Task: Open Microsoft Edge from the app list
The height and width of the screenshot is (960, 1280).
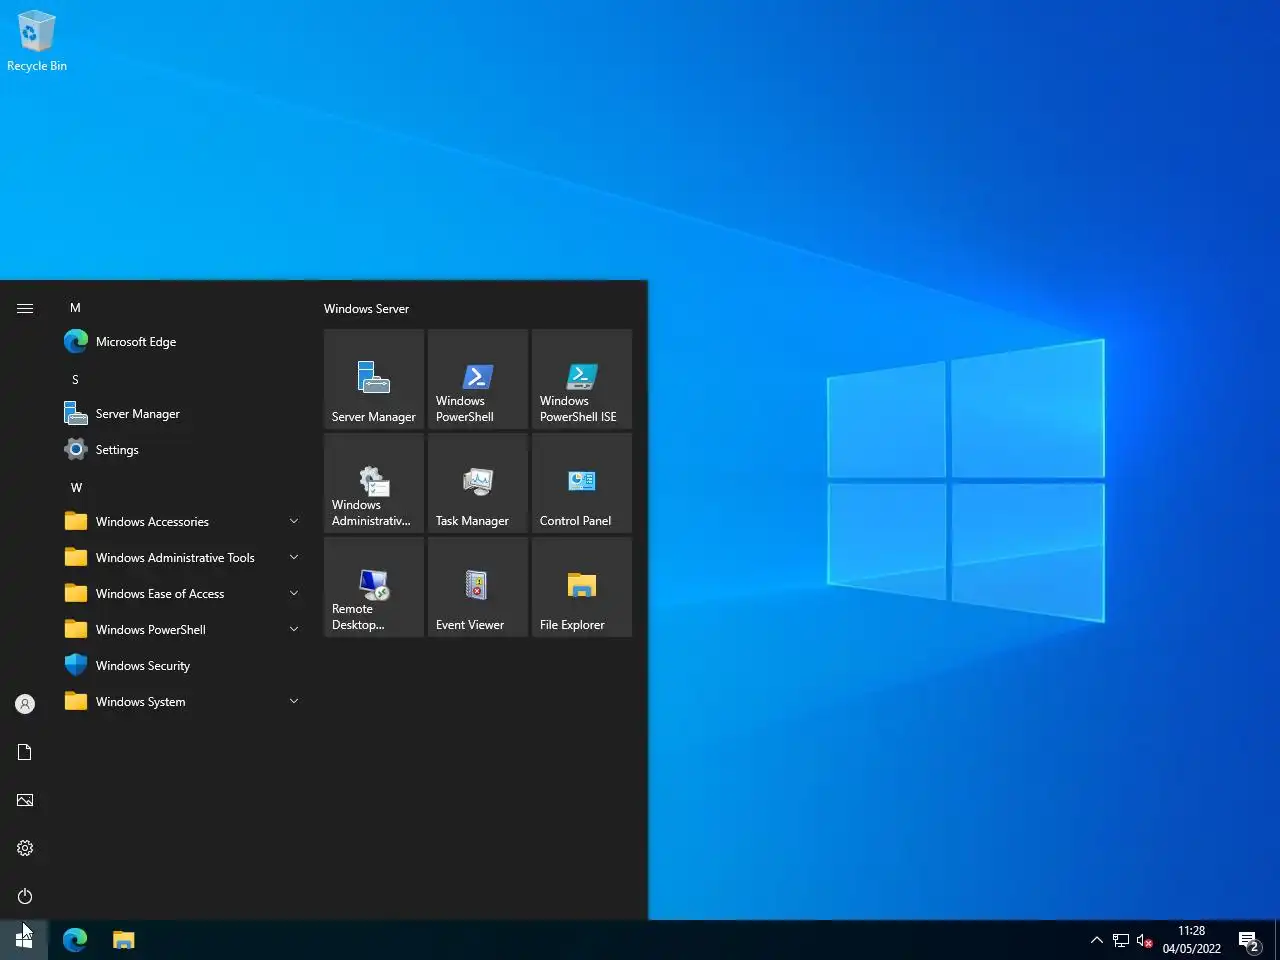Action: pos(183,342)
